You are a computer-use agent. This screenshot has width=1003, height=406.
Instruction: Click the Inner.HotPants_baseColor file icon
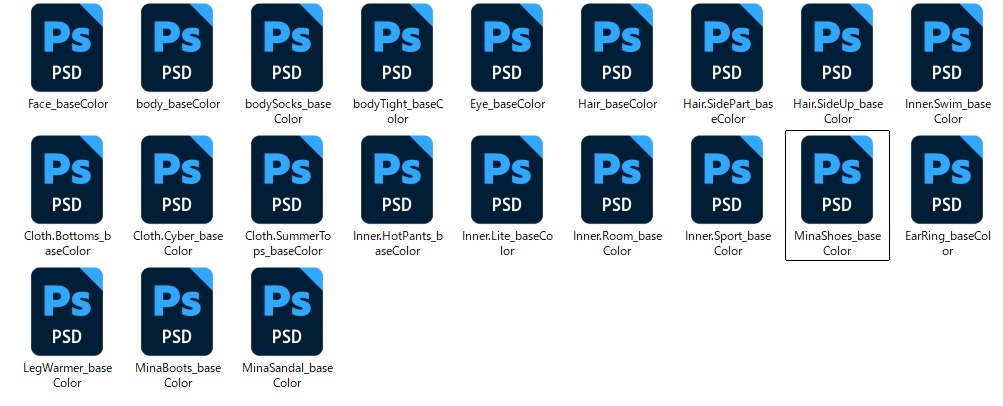[x=397, y=180]
